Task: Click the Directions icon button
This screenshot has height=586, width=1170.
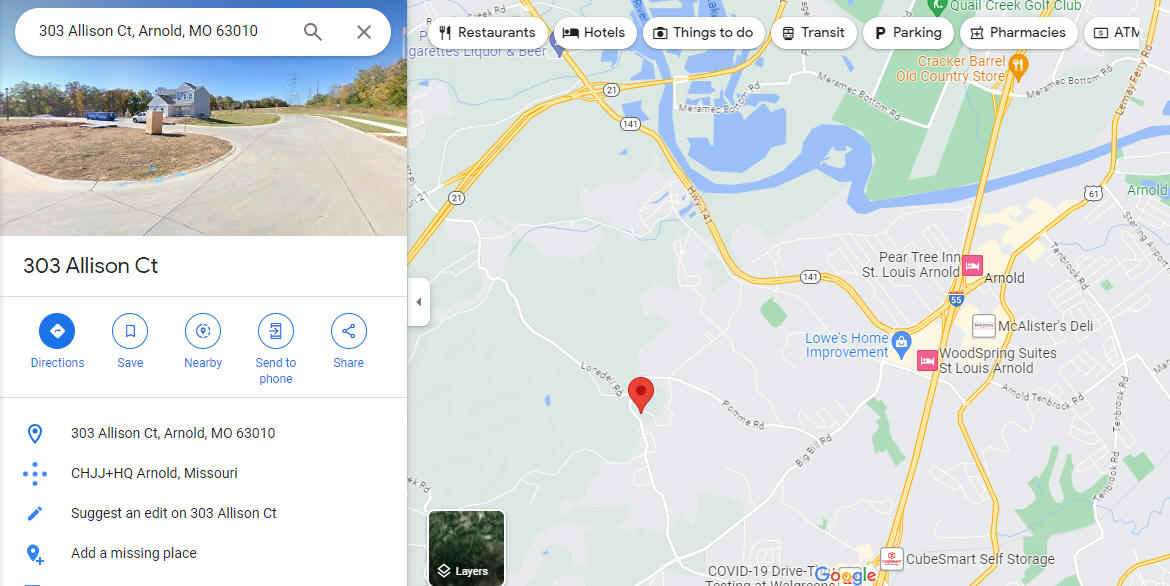Action: pos(57,331)
